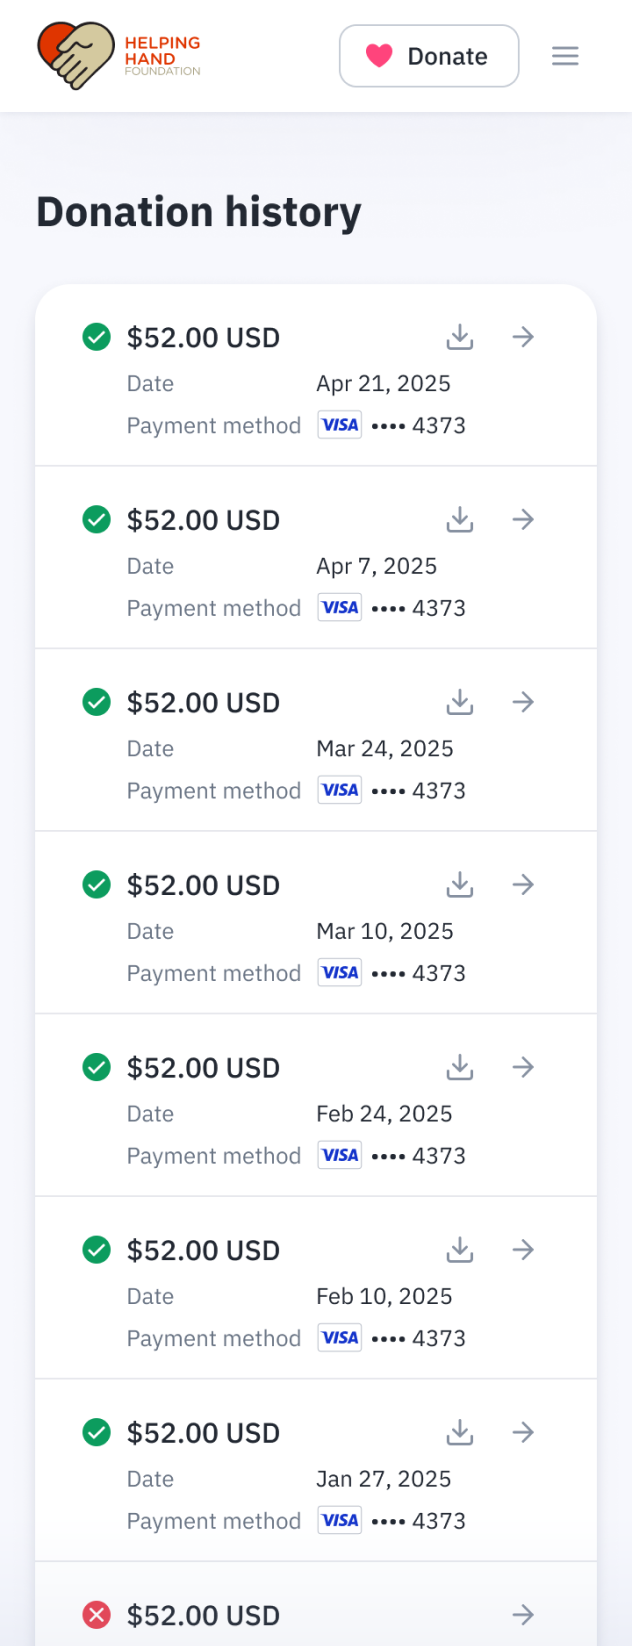Download receipt for Mar 10, 2025 donation

[460, 884]
